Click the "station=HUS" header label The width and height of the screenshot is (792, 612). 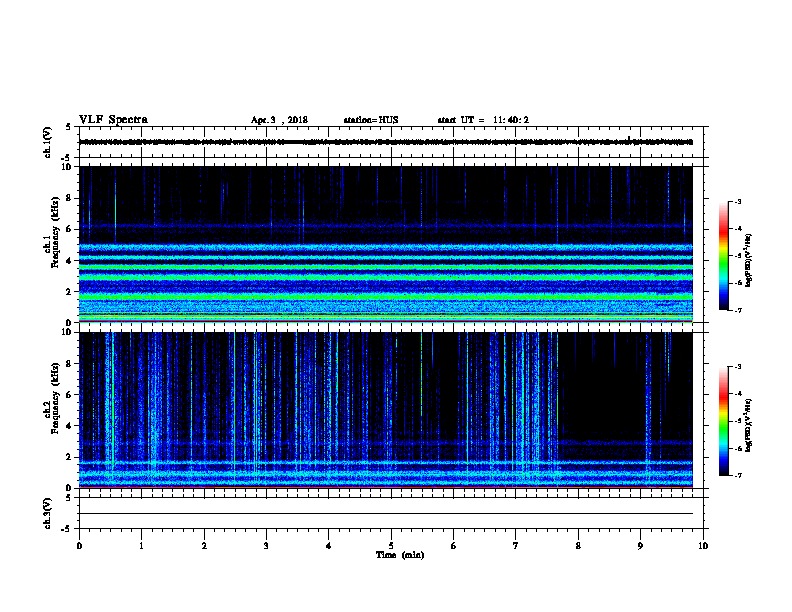click(x=371, y=120)
